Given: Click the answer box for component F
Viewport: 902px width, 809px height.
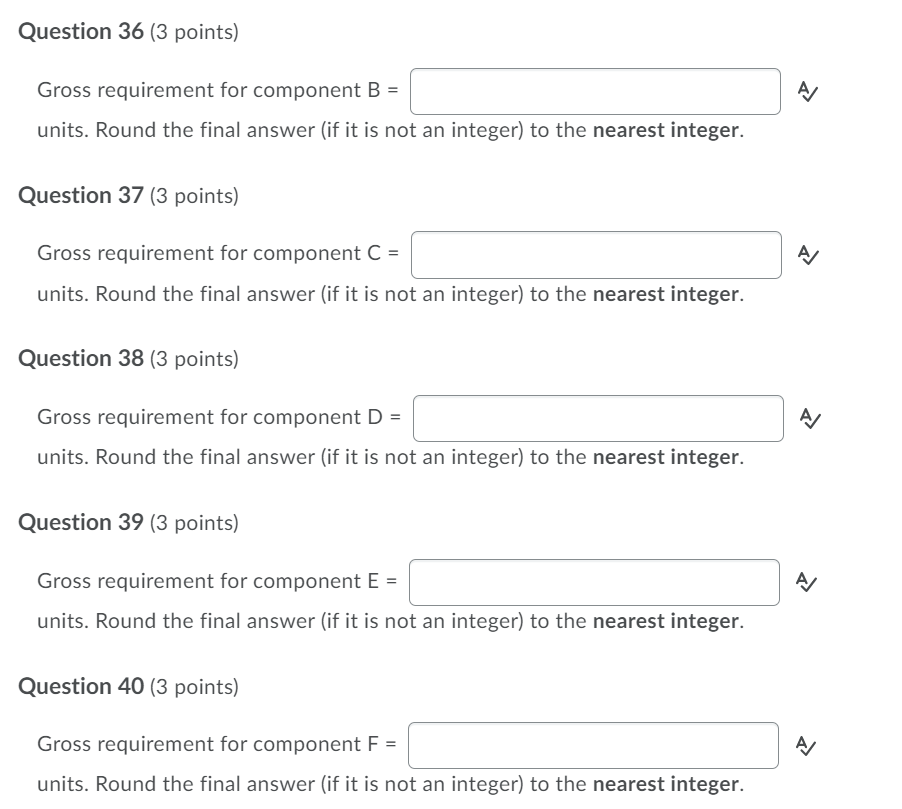Looking at the screenshot, I should click(x=595, y=744).
